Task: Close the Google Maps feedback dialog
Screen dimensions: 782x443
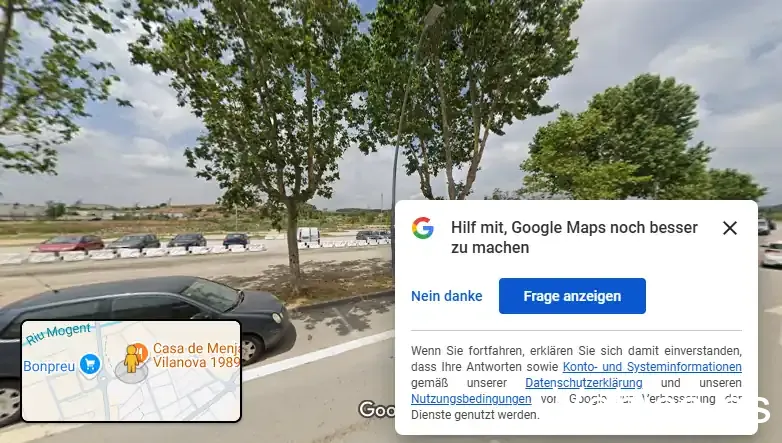Action: tap(730, 228)
